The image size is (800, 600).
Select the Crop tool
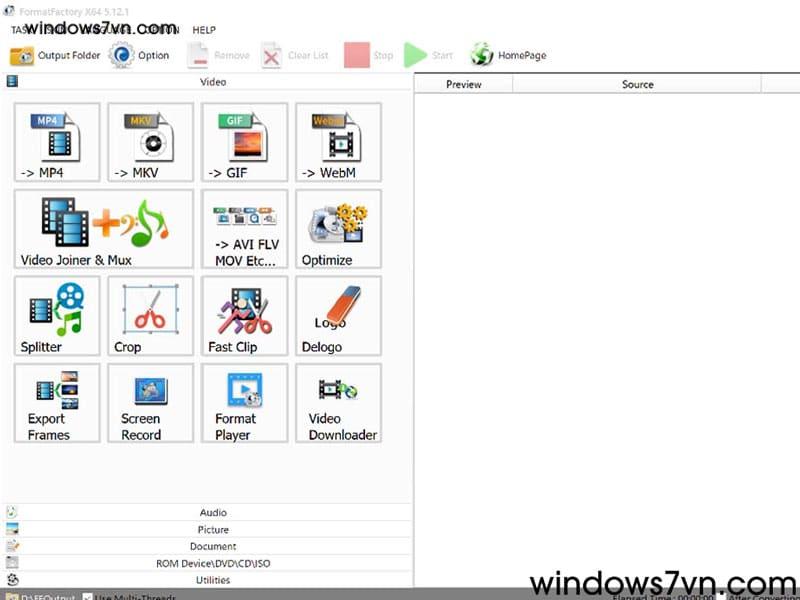pyautogui.click(x=150, y=316)
